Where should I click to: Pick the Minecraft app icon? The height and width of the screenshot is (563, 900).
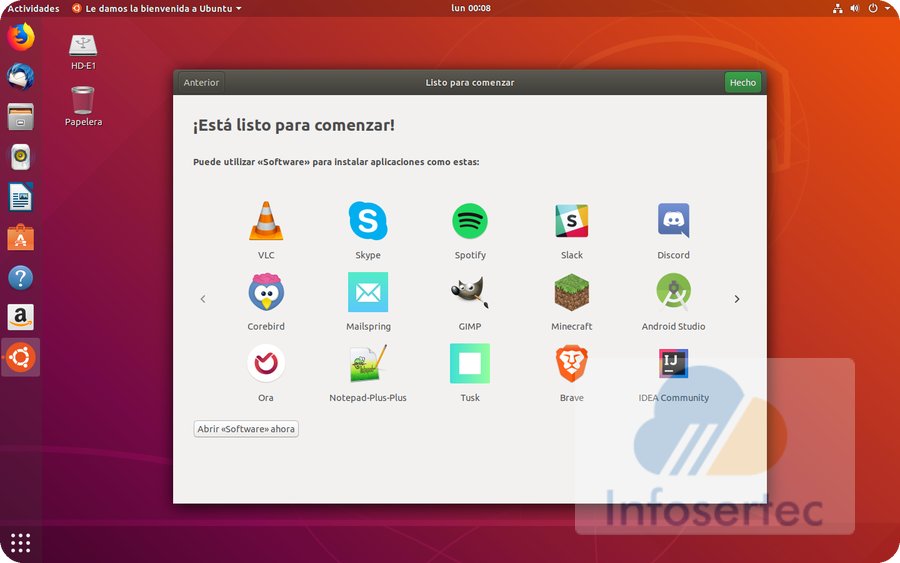point(572,293)
